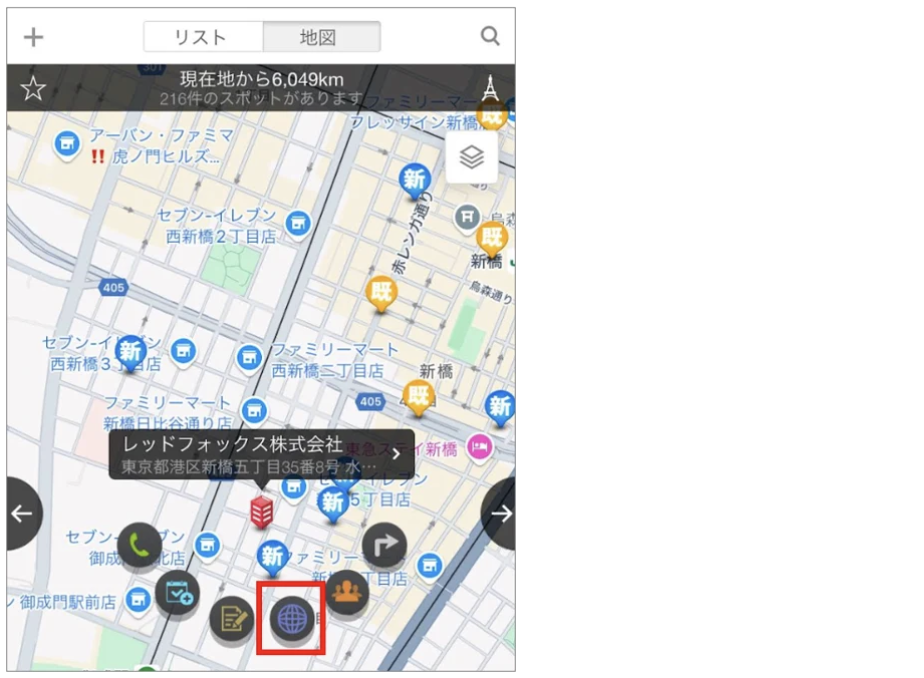Tap the calendar add schedule icon
The height and width of the screenshot is (678, 924).
178,593
